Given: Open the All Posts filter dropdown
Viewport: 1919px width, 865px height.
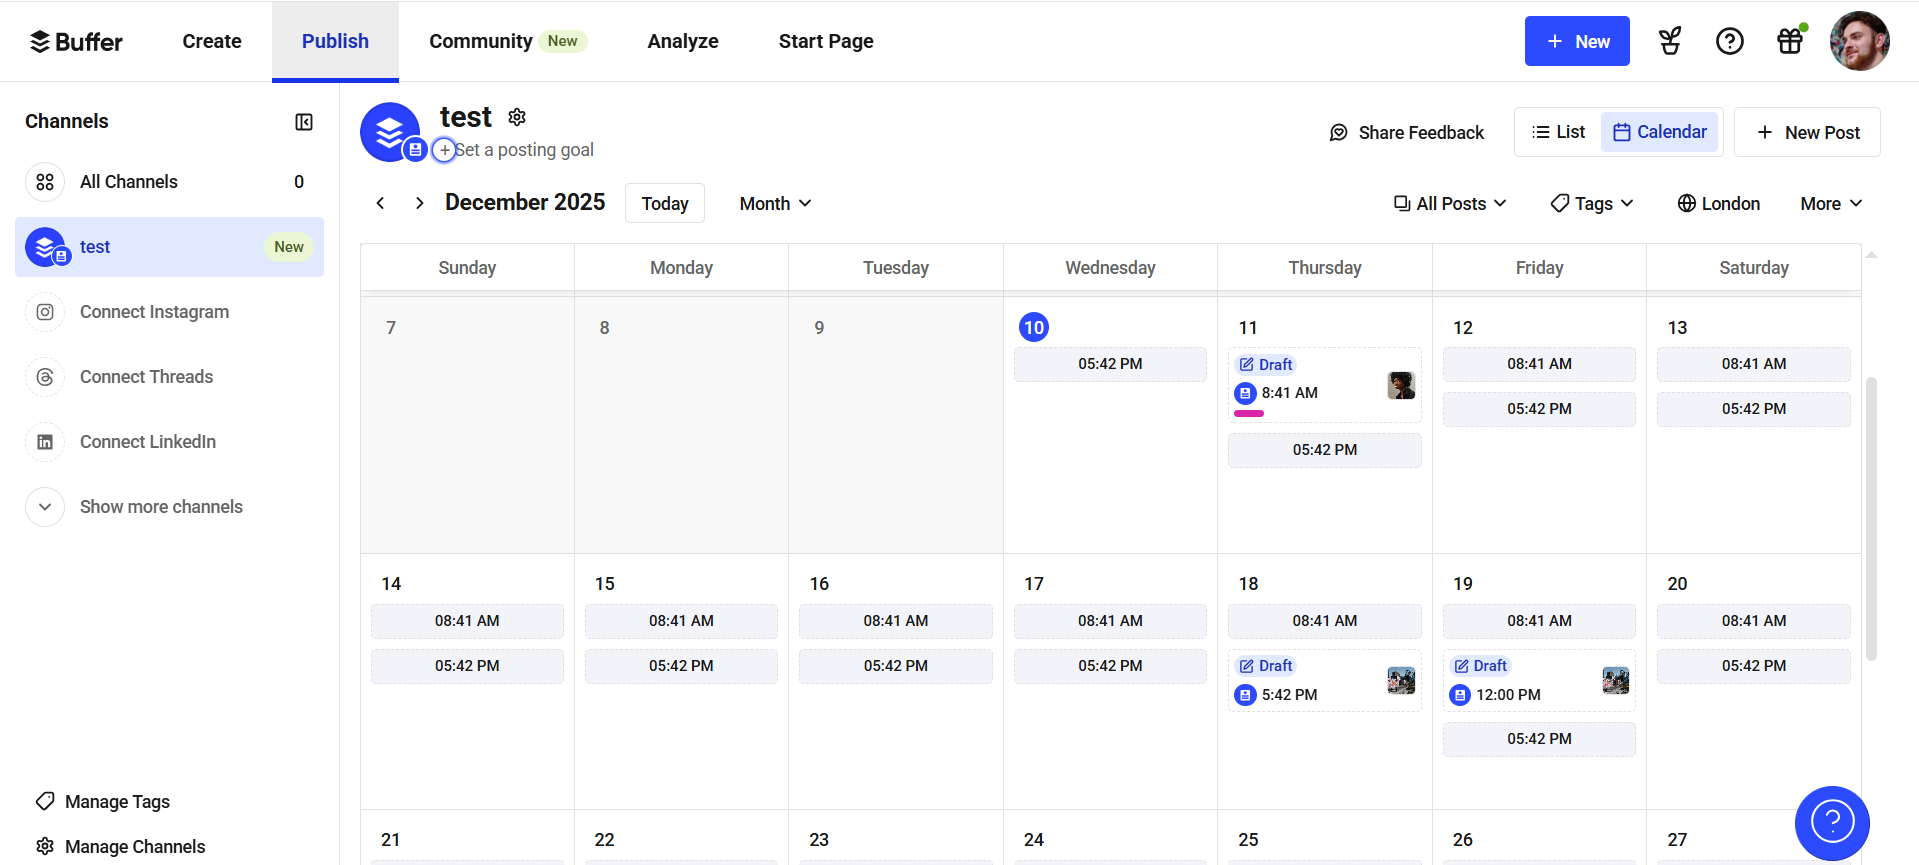Looking at the screenshot, I should click(1450, 203).
